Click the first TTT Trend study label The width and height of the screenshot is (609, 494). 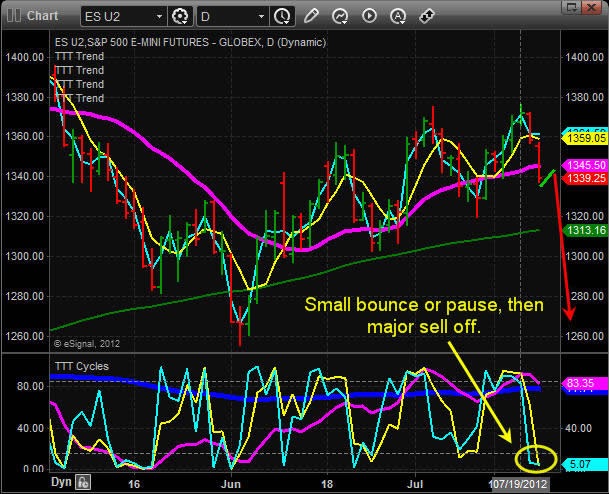[78, 57]
